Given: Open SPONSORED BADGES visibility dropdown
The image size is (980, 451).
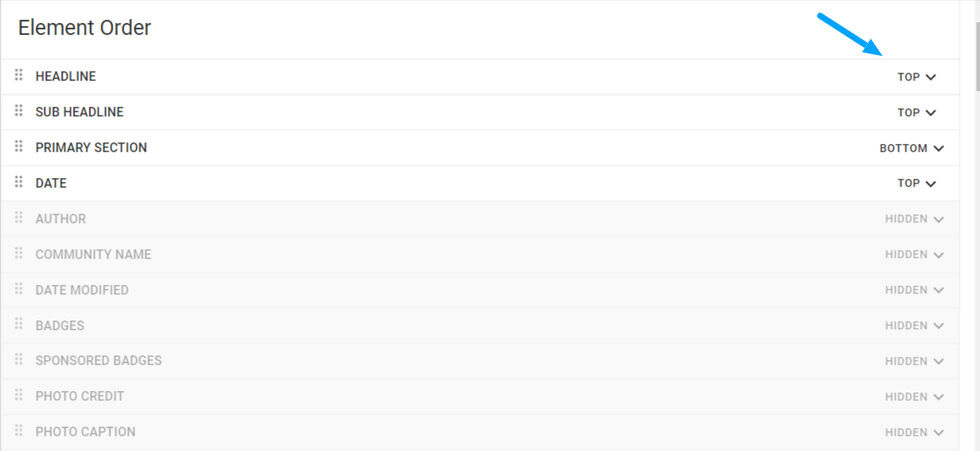Looking at the screenshot, I should pos(914,361).
